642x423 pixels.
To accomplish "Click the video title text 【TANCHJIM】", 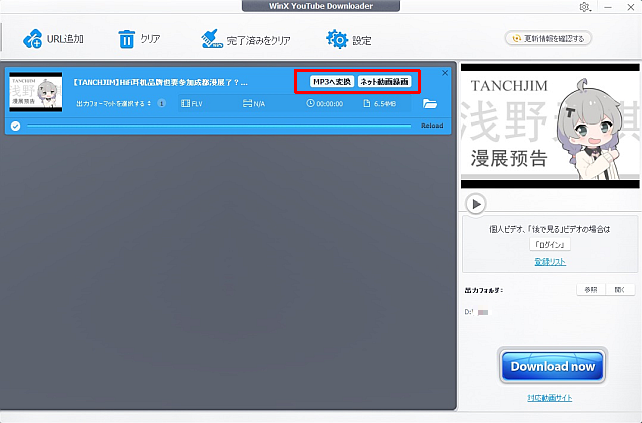I will tap(160, 82).
